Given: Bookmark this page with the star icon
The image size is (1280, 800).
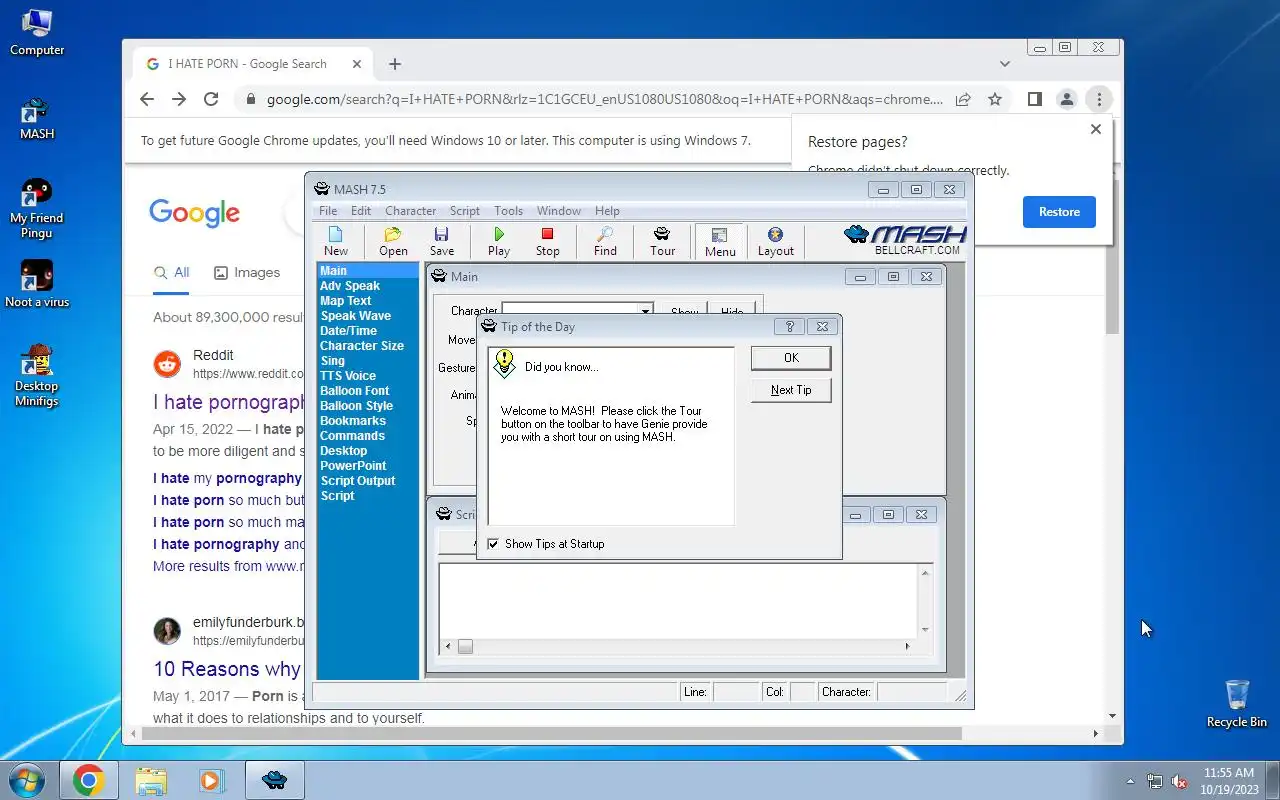Looking at the screenshot, I should 995,99.
